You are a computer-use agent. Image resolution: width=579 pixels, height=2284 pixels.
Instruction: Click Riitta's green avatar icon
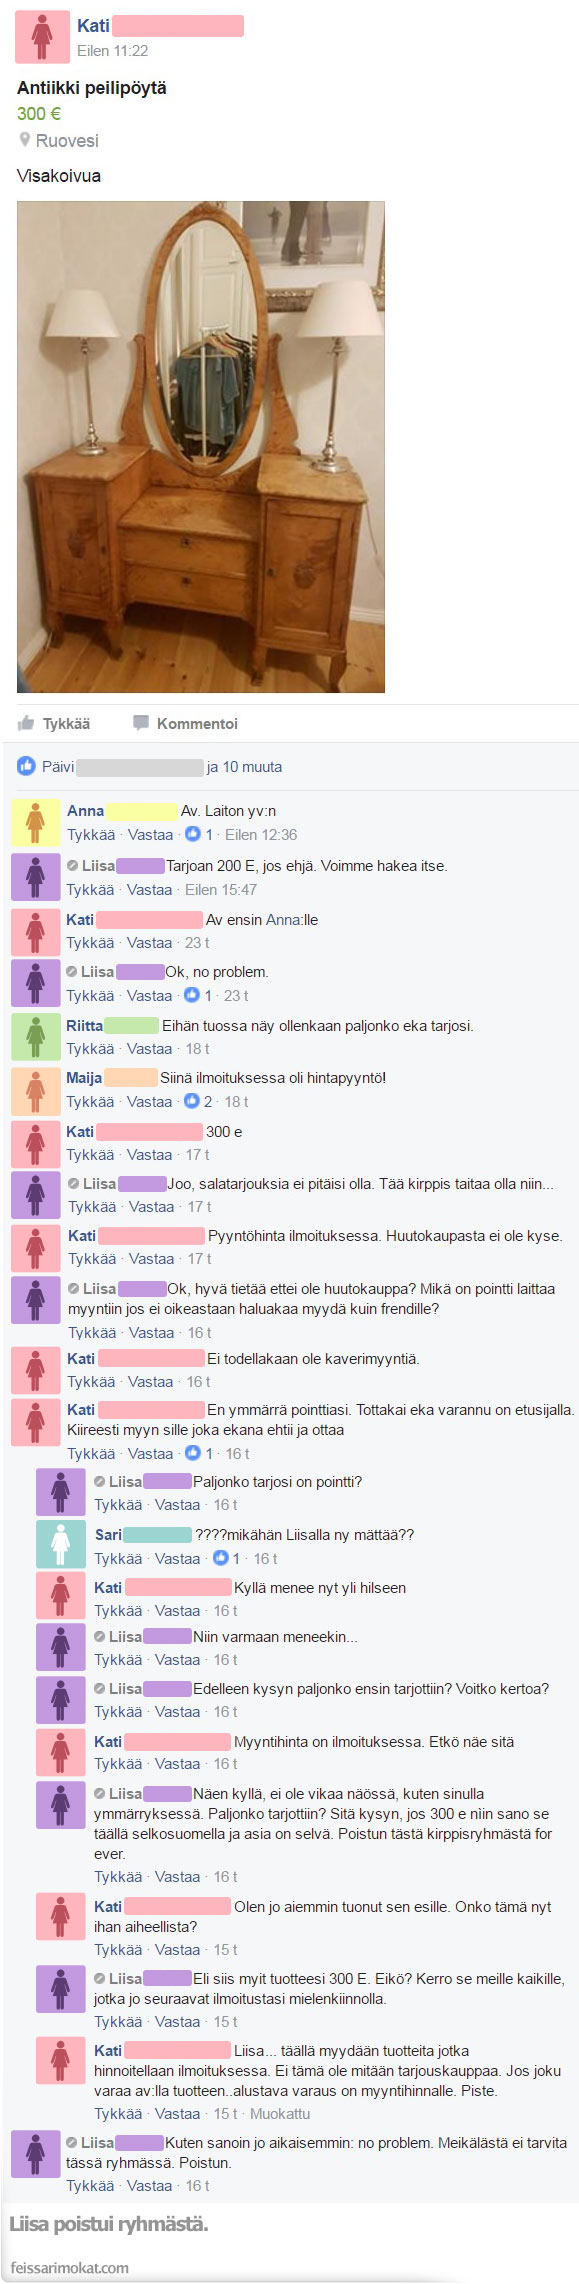coord(35,1036)
